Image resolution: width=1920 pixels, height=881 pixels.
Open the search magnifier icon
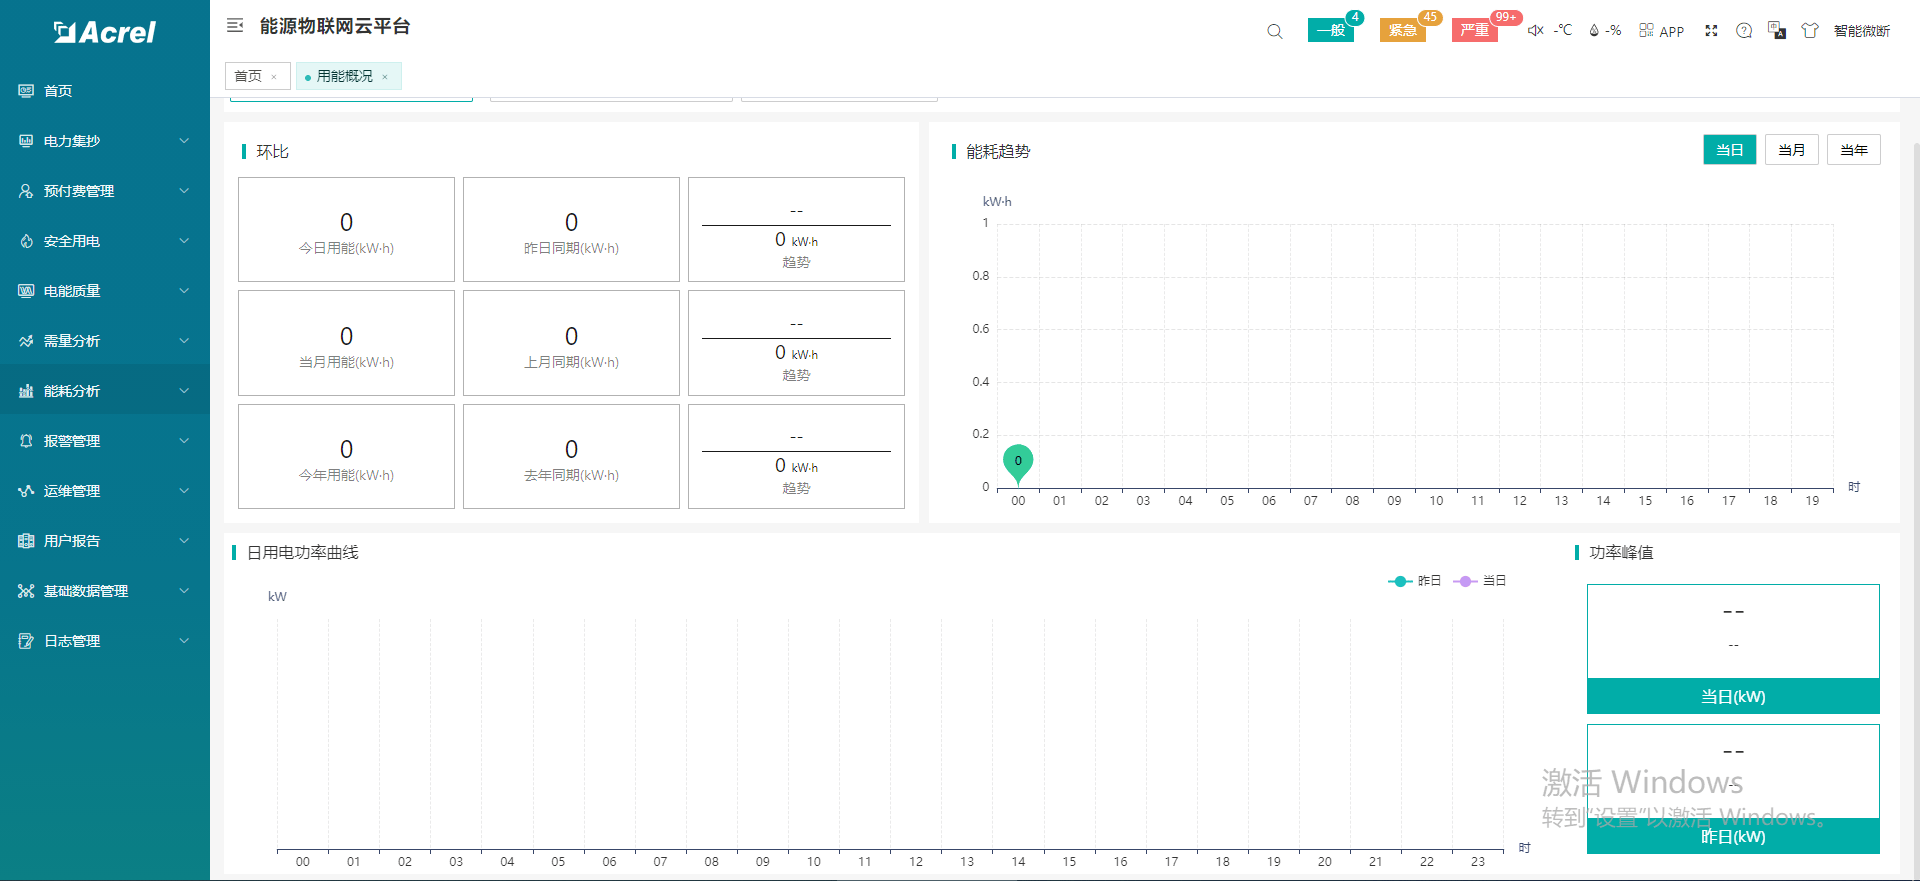point(1274,31)
